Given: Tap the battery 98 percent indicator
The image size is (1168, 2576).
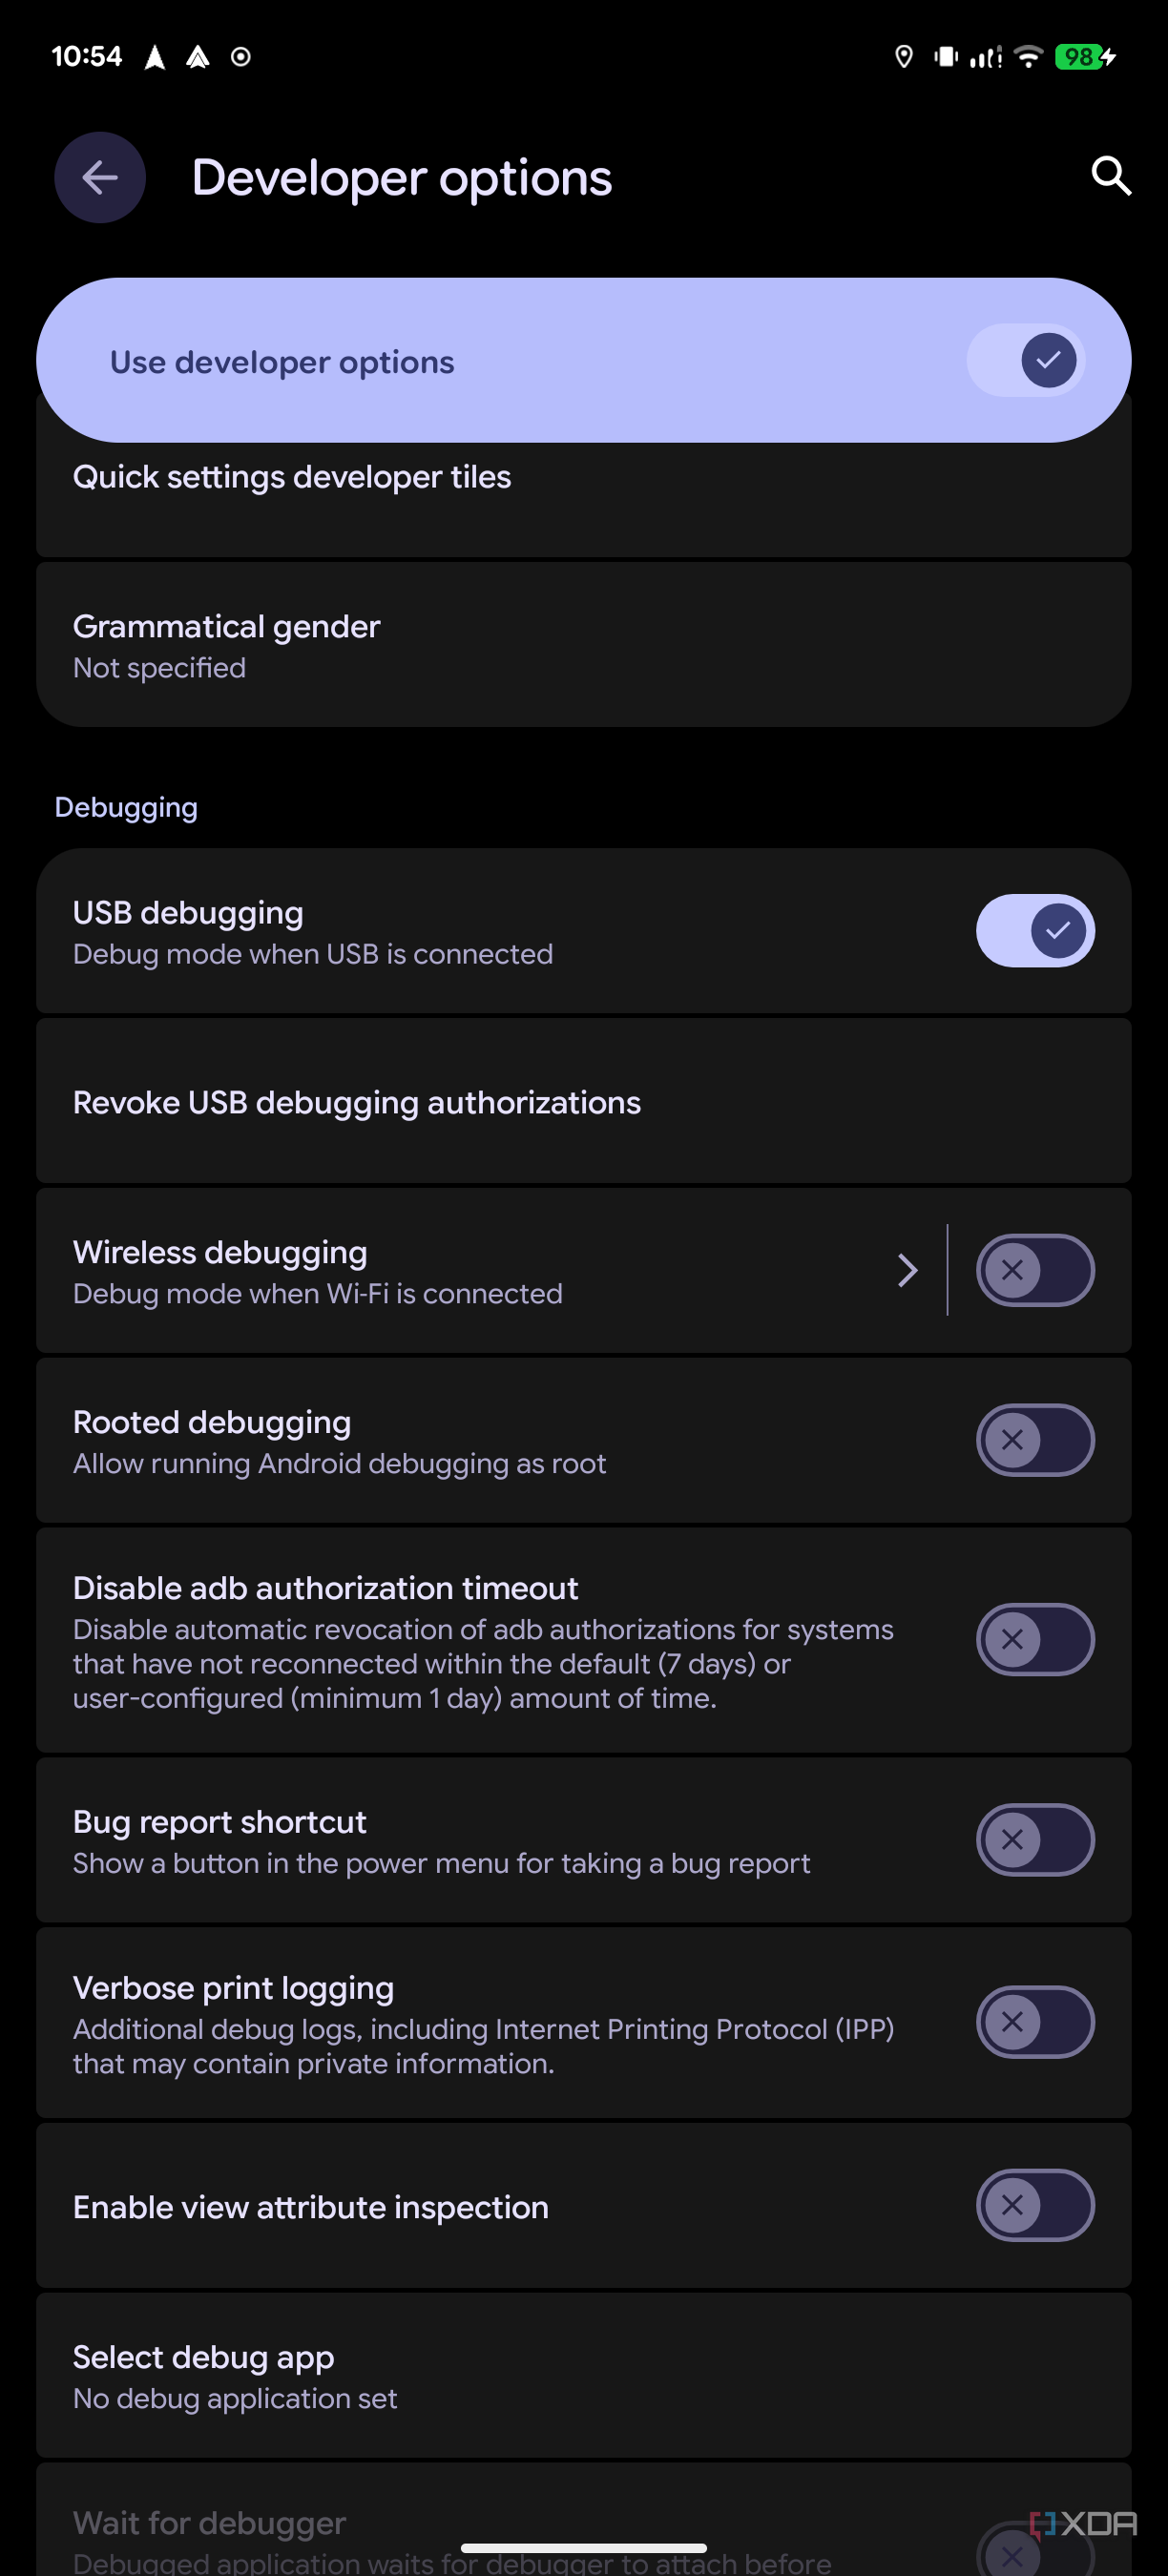Looking at the screenshot, I should pyautogui.click(x=1085, y=57).
